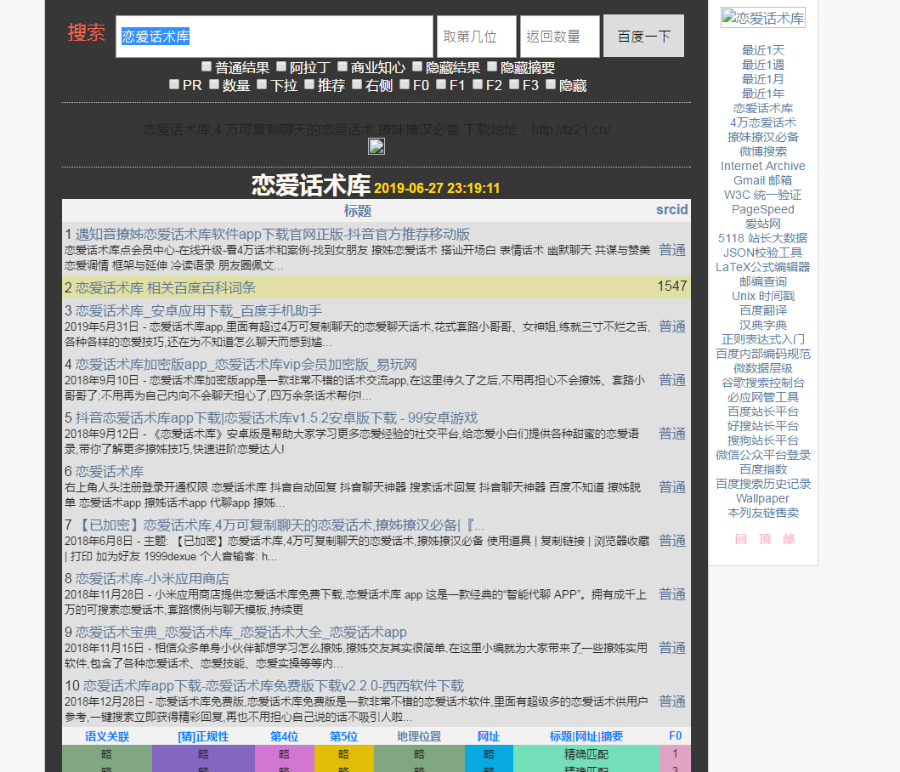
Task: Enable the PR checkbox
Action: pyautogui.click(x=174, y=84)
